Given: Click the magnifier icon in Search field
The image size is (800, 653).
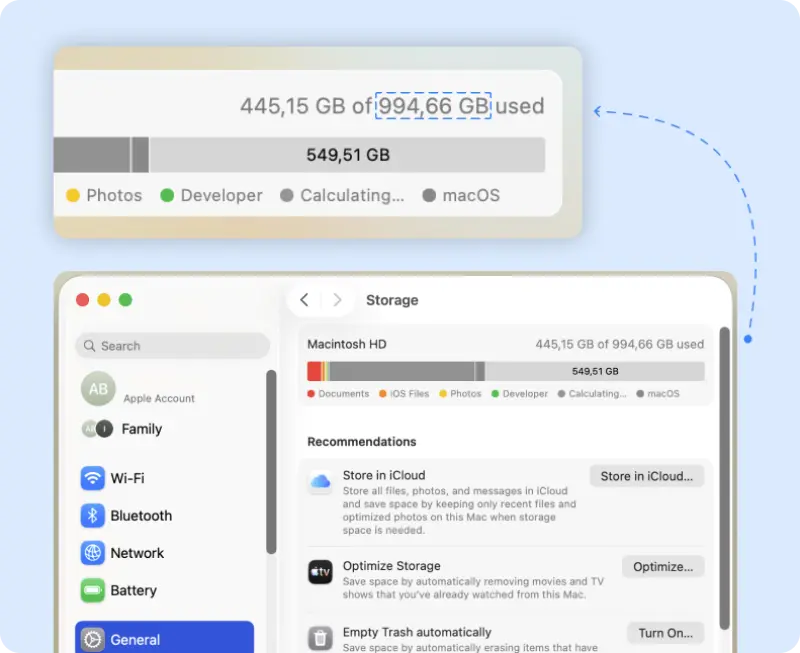Looking at the screenshot, I should [89, 346].
